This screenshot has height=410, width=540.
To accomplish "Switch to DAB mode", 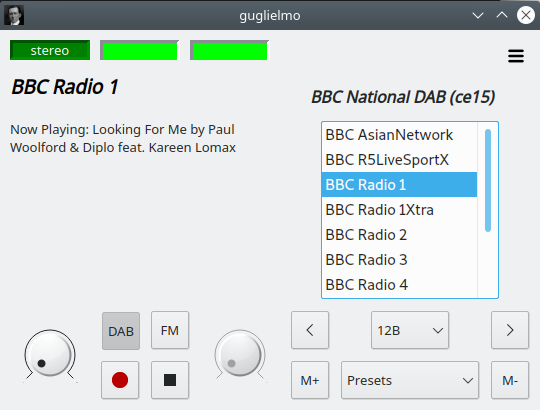I will (121, 331).
